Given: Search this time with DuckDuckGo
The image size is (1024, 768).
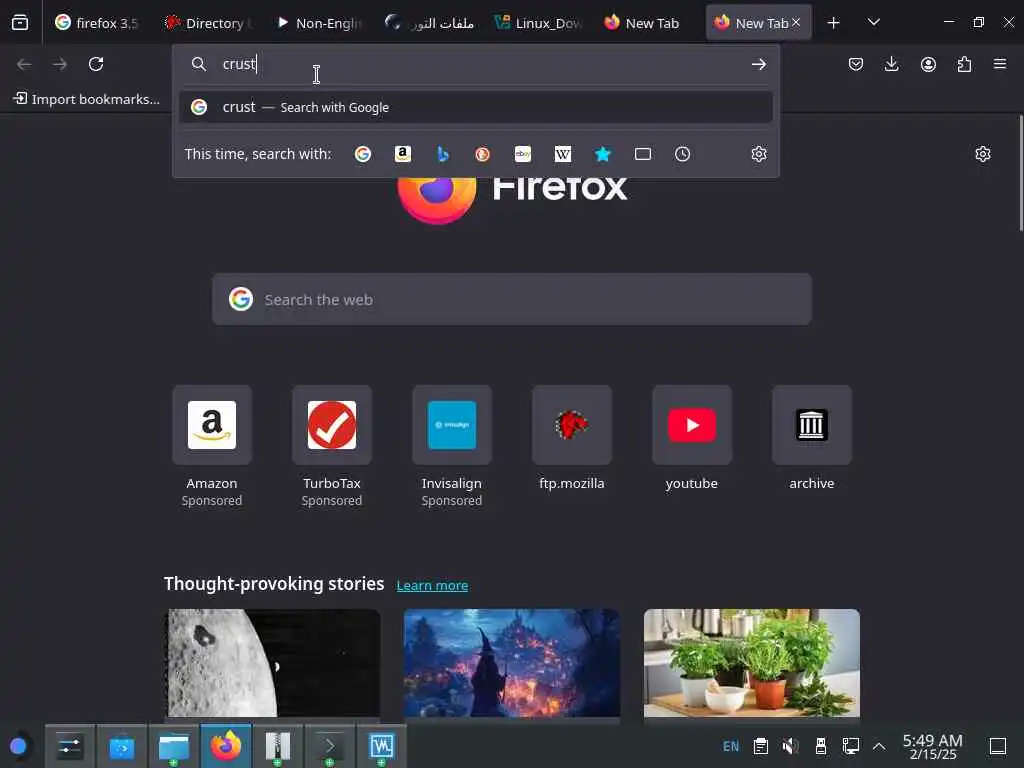Looking at the screenshot, I should point(483,154).
